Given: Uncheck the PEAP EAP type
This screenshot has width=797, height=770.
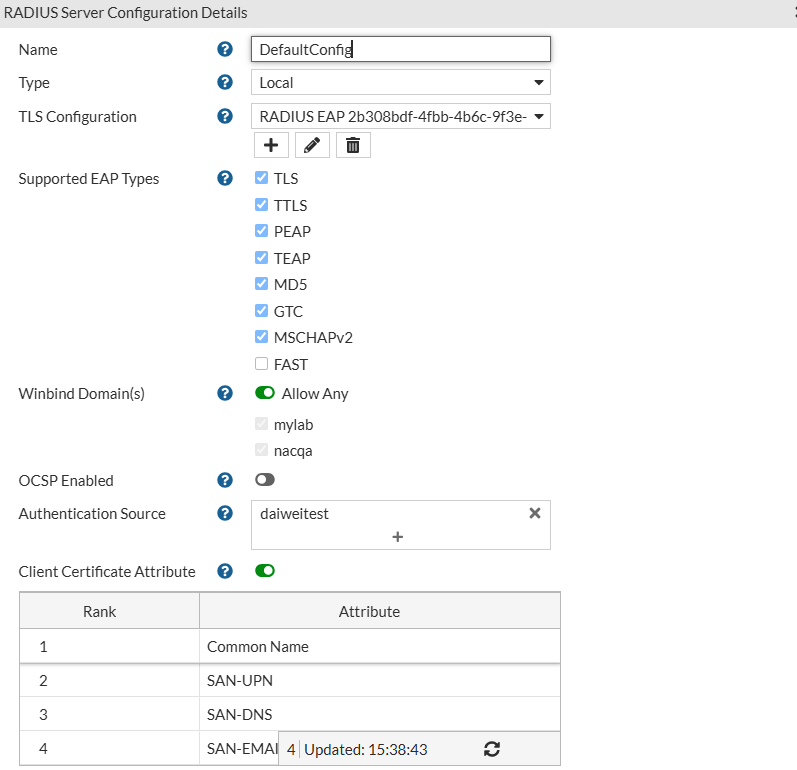Looking at the screenshot, I should [262, 231].
